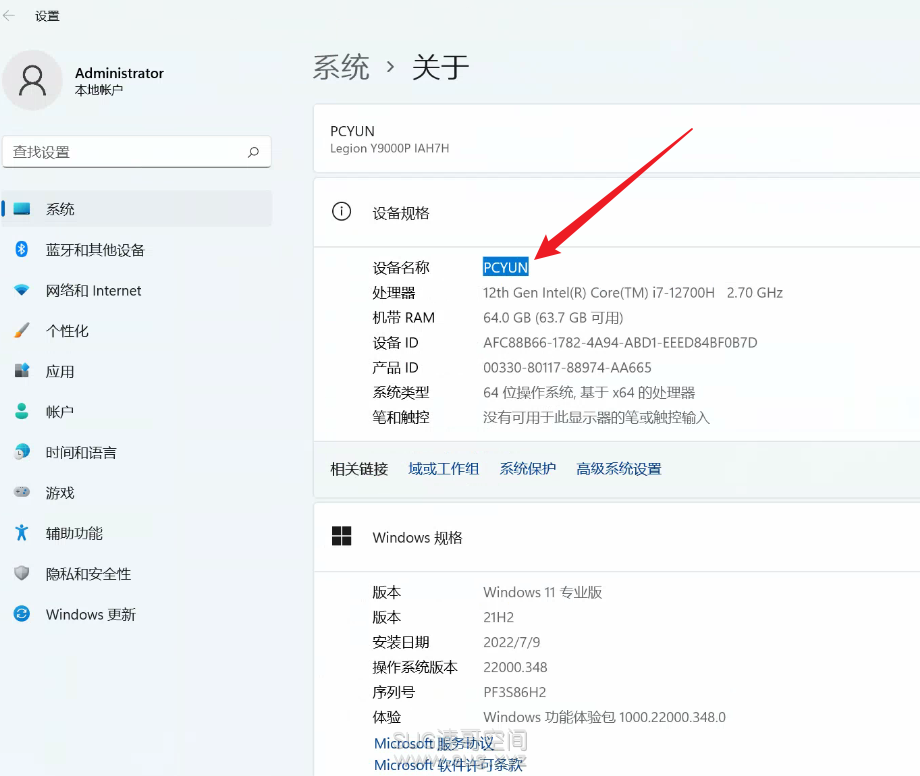Expand the 设备规格 section header
Image resolution: width=920 pixels, height=776 pixels.
(x=617, y=212)
